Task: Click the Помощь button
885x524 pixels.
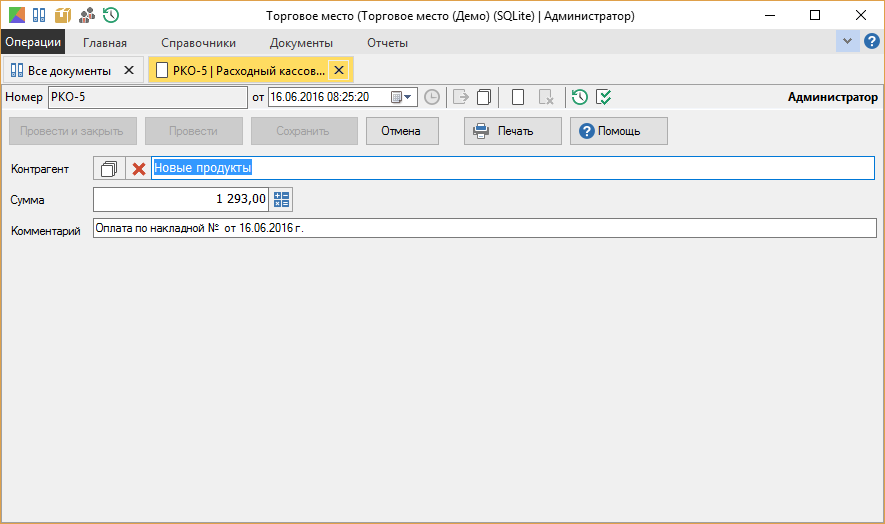Action: (x=619, y=131)
